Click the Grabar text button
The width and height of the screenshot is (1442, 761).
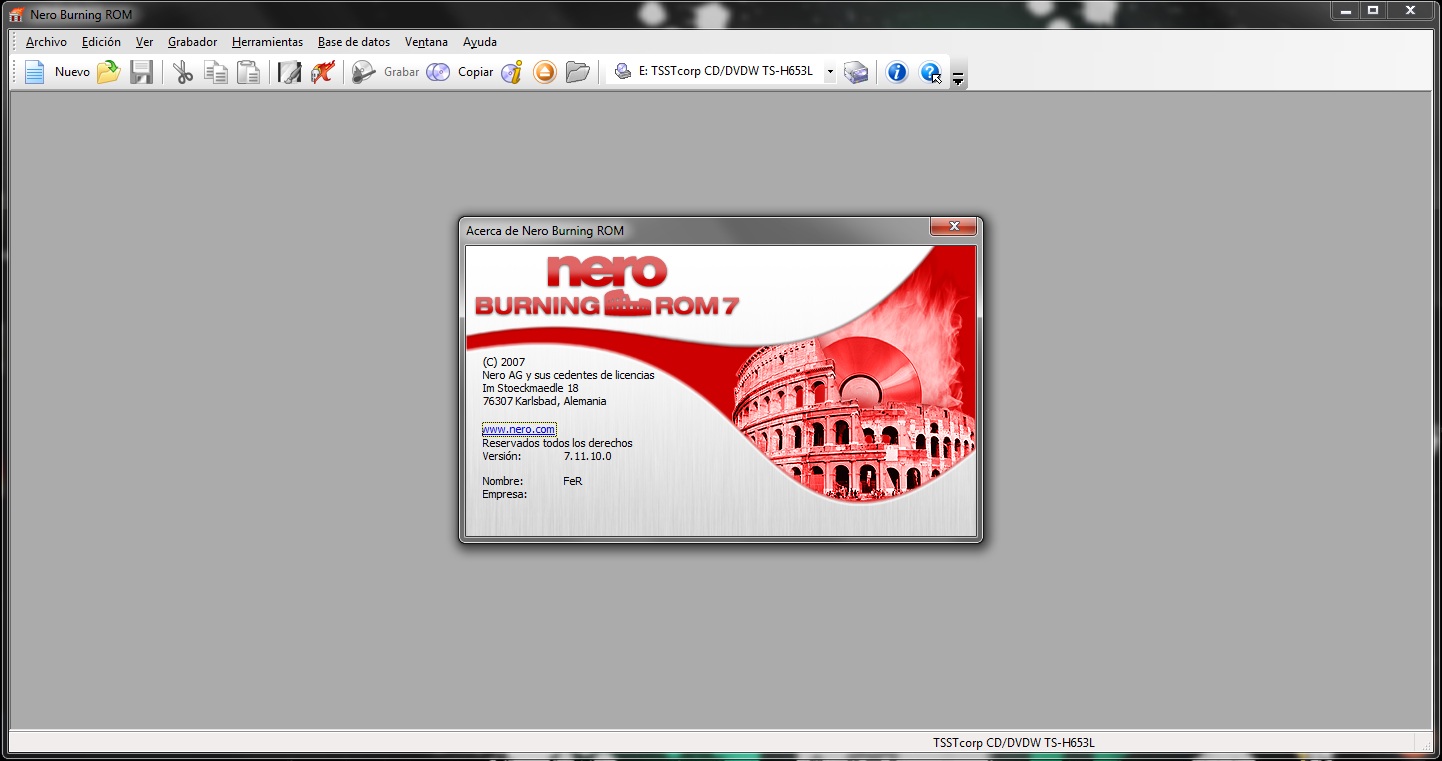402,72
